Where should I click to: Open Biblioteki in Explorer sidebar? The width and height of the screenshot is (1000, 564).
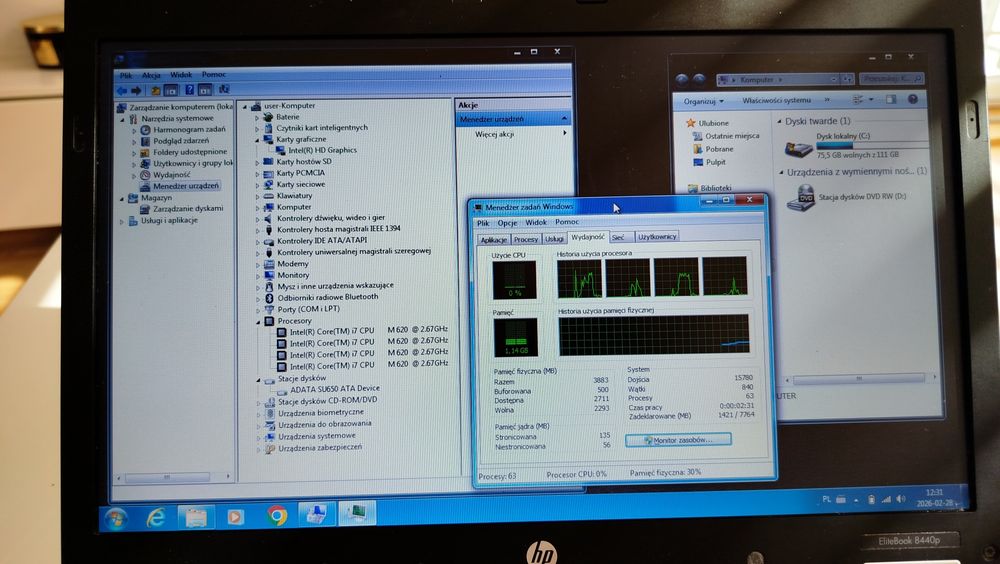(x=716, y=188)
